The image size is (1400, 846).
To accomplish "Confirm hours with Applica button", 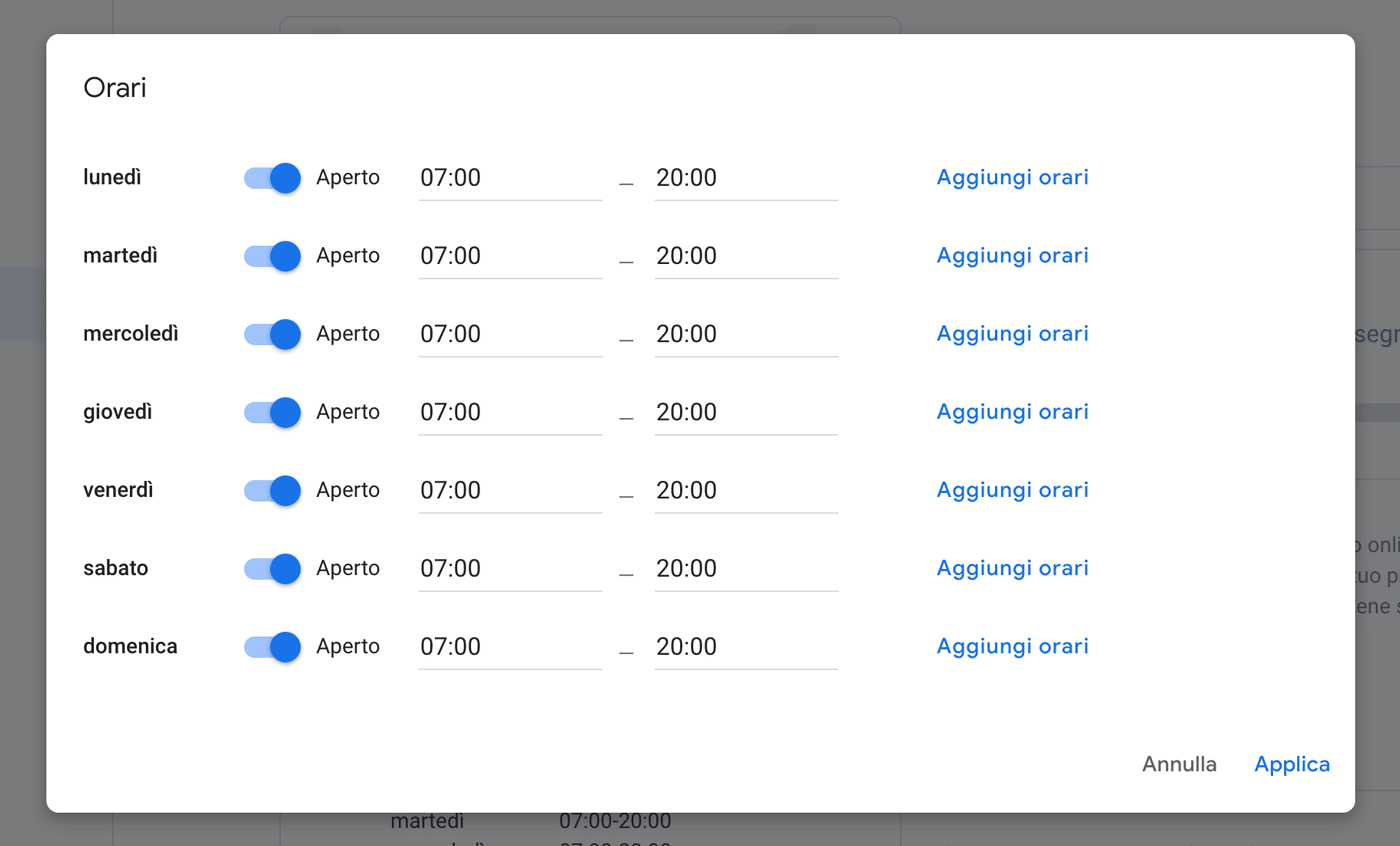I will click(1292, 764).
